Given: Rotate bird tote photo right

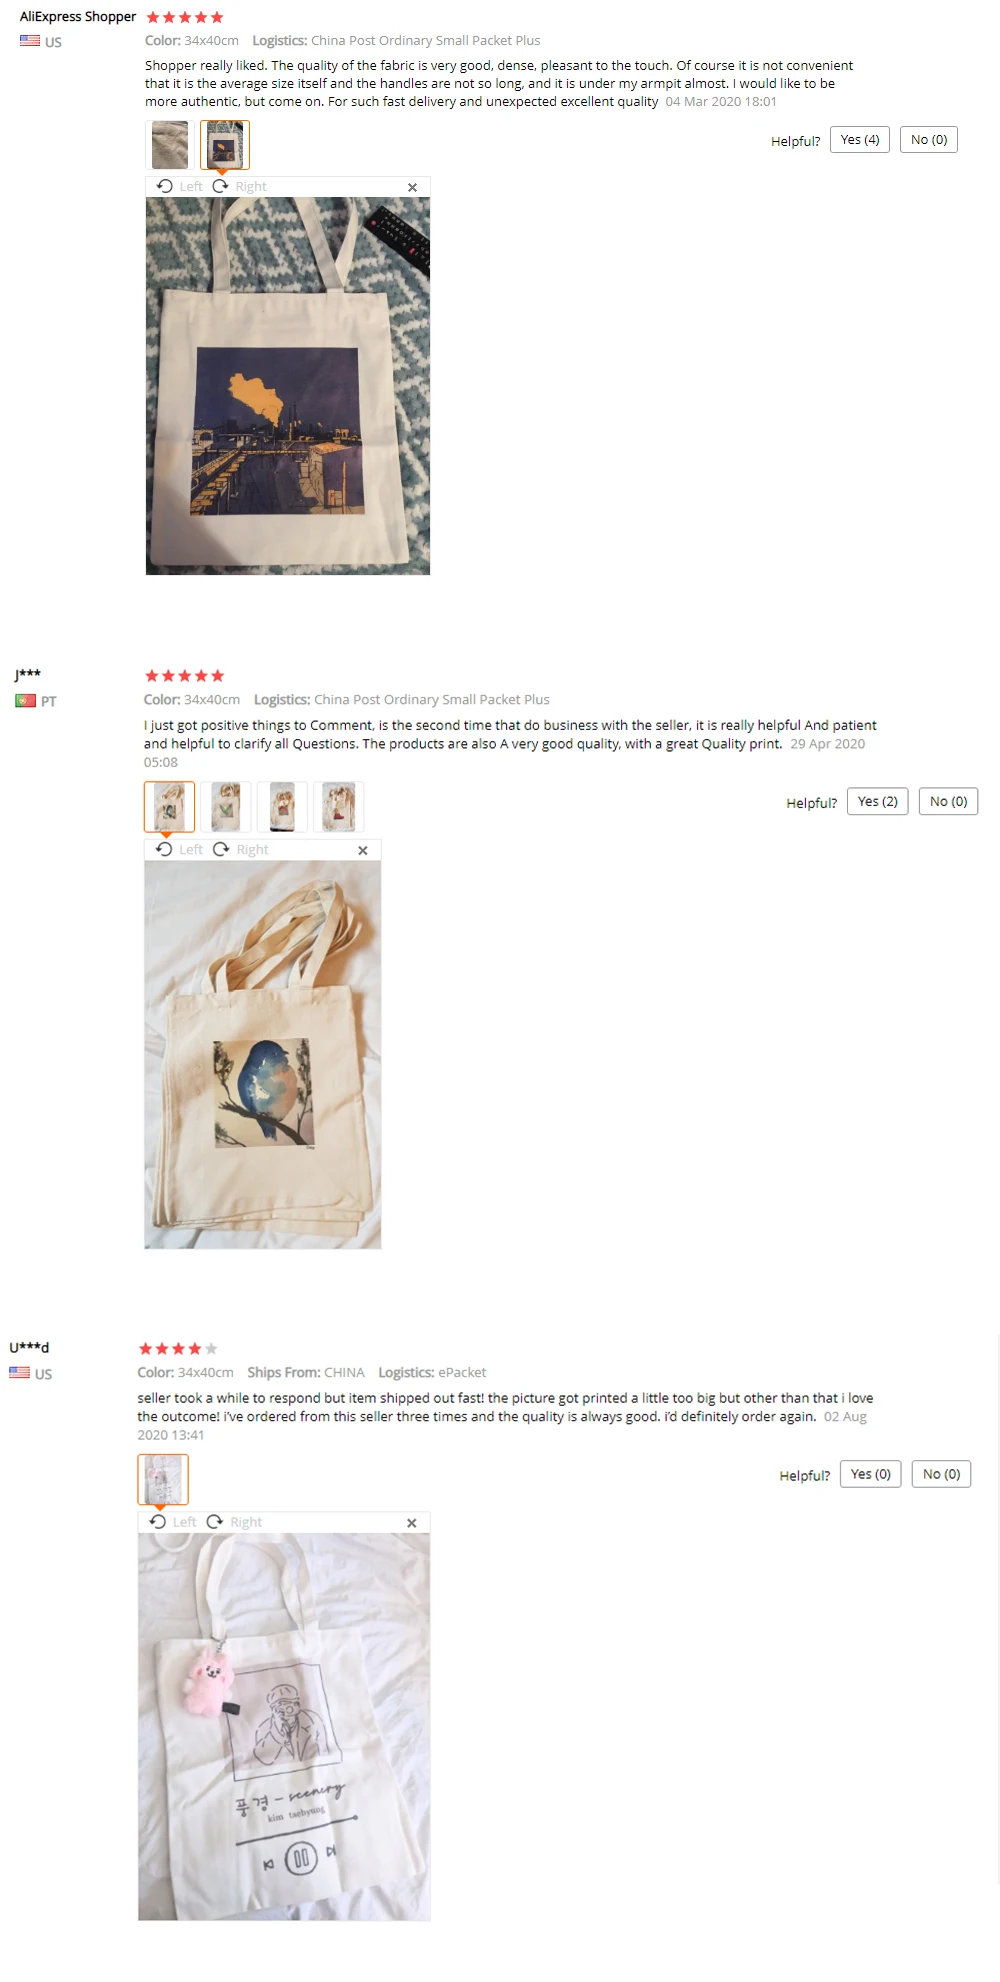Looking at the screenshot, I should [241, 849].
